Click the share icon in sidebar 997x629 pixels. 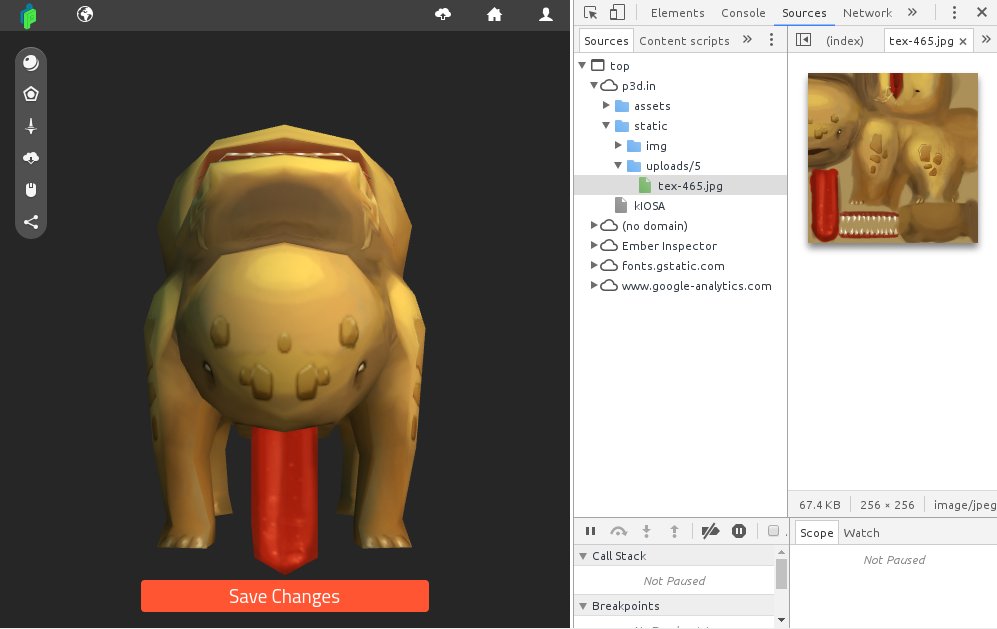31,221
